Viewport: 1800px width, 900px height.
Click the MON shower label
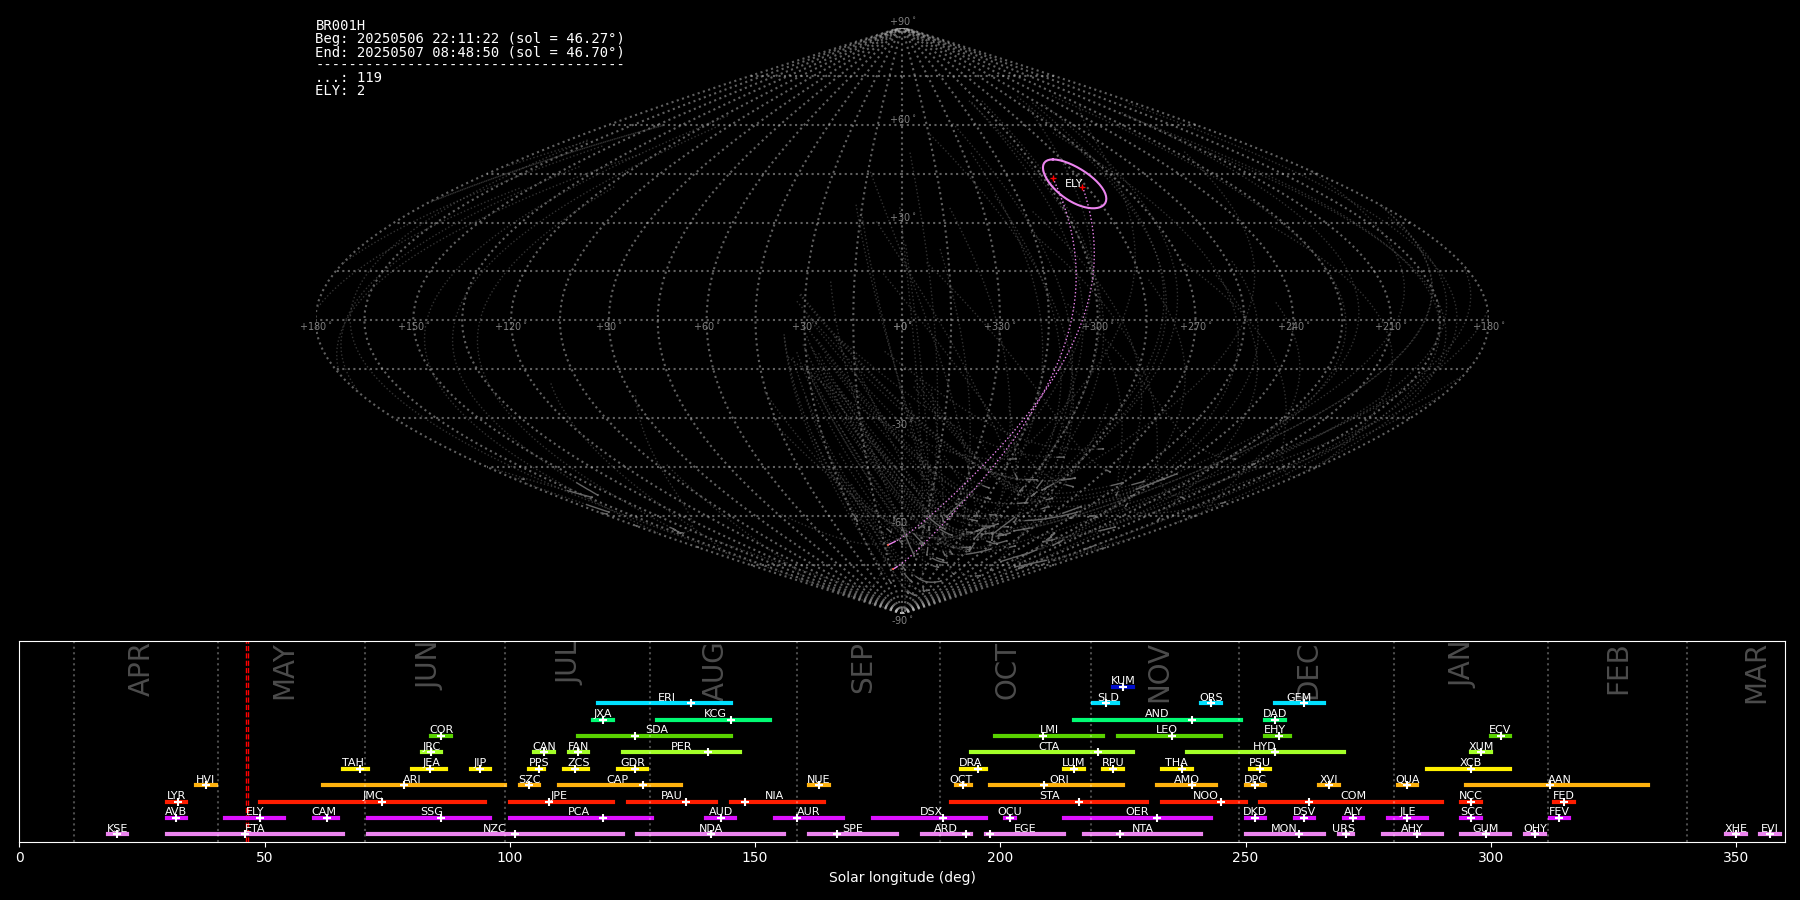1284,828
